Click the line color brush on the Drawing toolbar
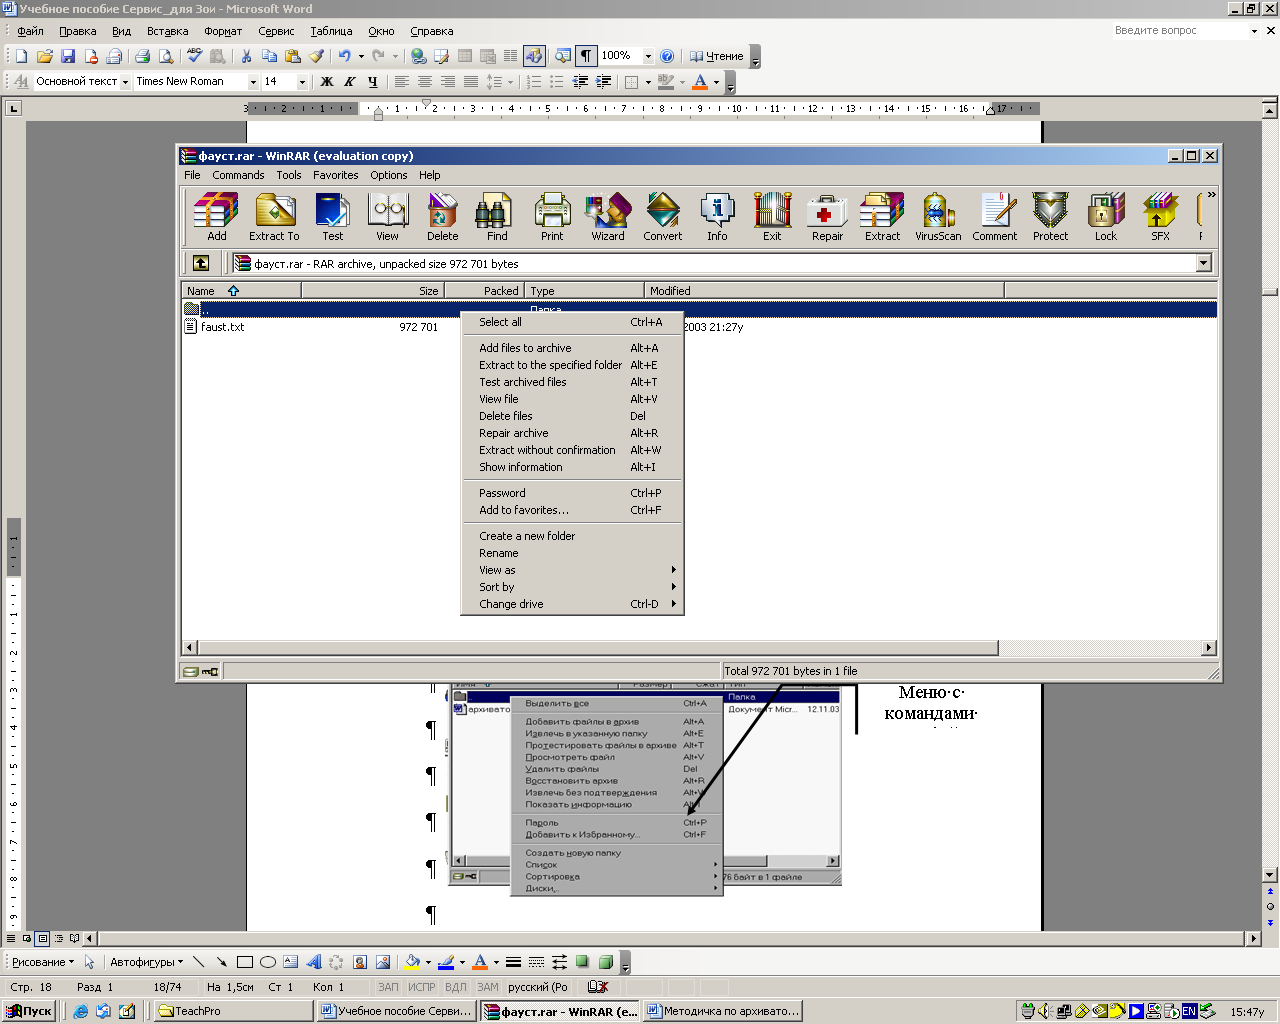Screen dimensions: 1280x1024 pos(446,962)
